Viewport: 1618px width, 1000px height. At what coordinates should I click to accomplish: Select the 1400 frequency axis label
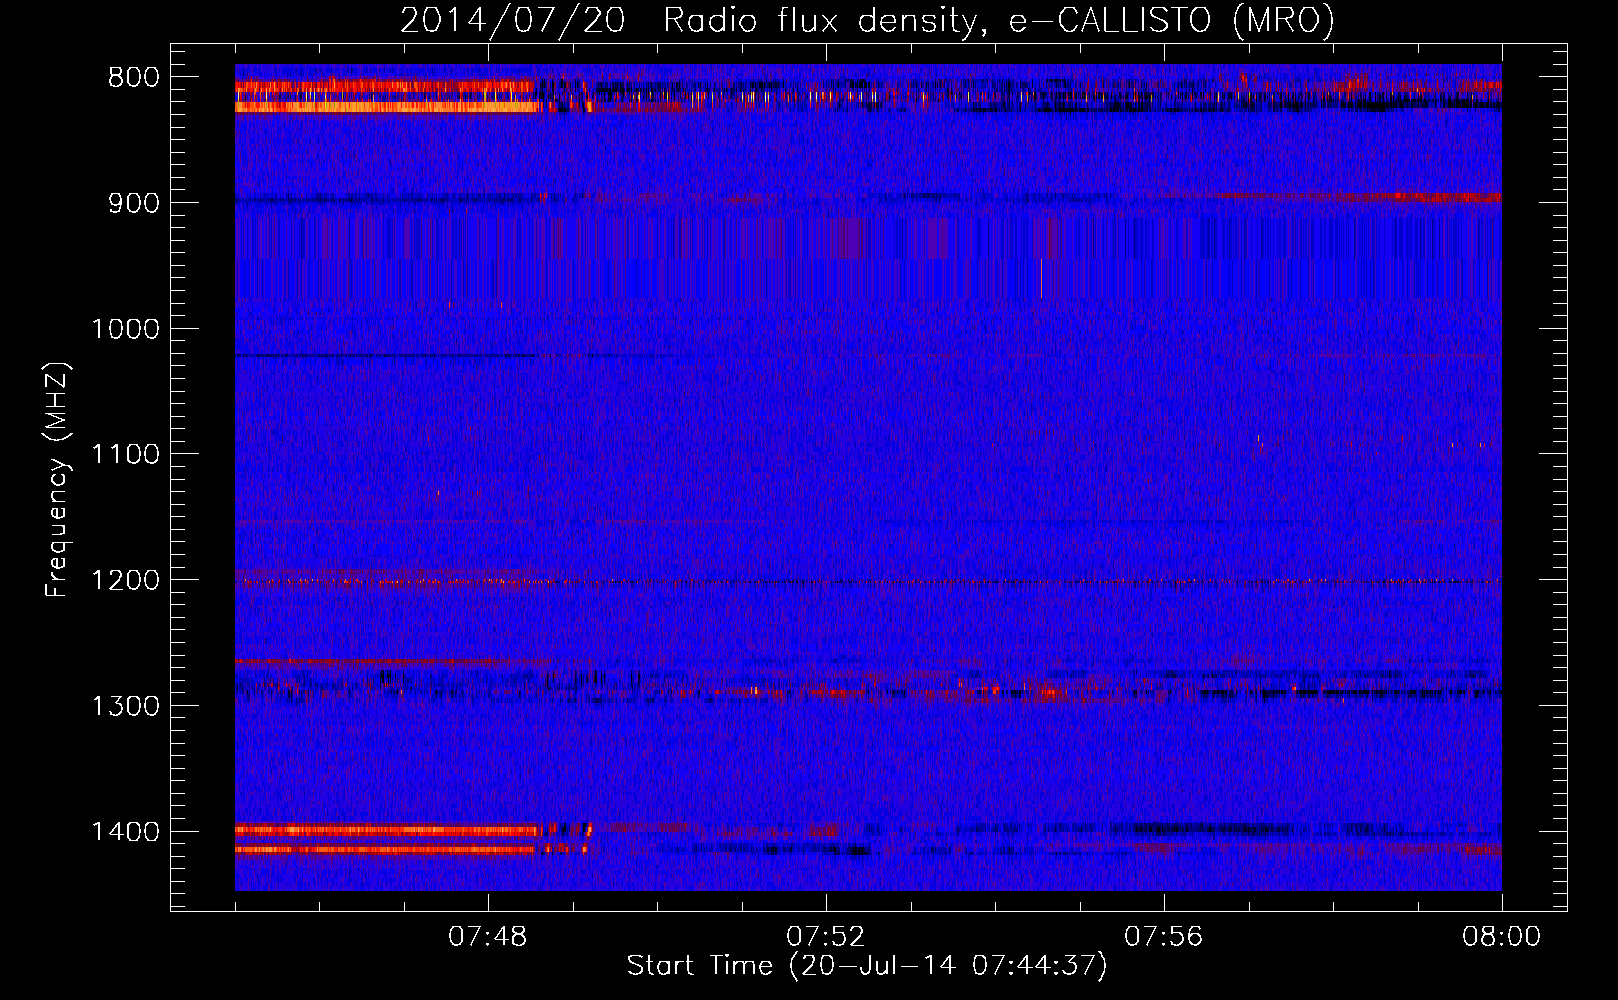[125, 832]
